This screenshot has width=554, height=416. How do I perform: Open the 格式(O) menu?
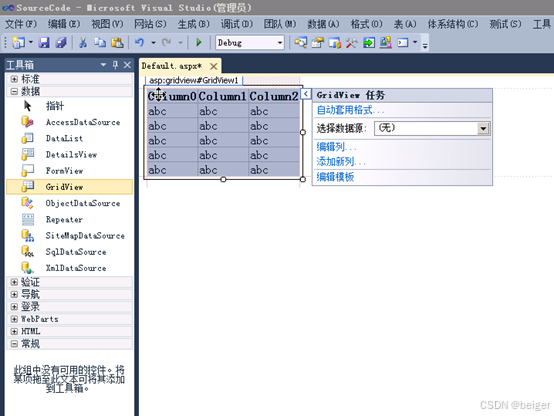(x=366, y=24)
